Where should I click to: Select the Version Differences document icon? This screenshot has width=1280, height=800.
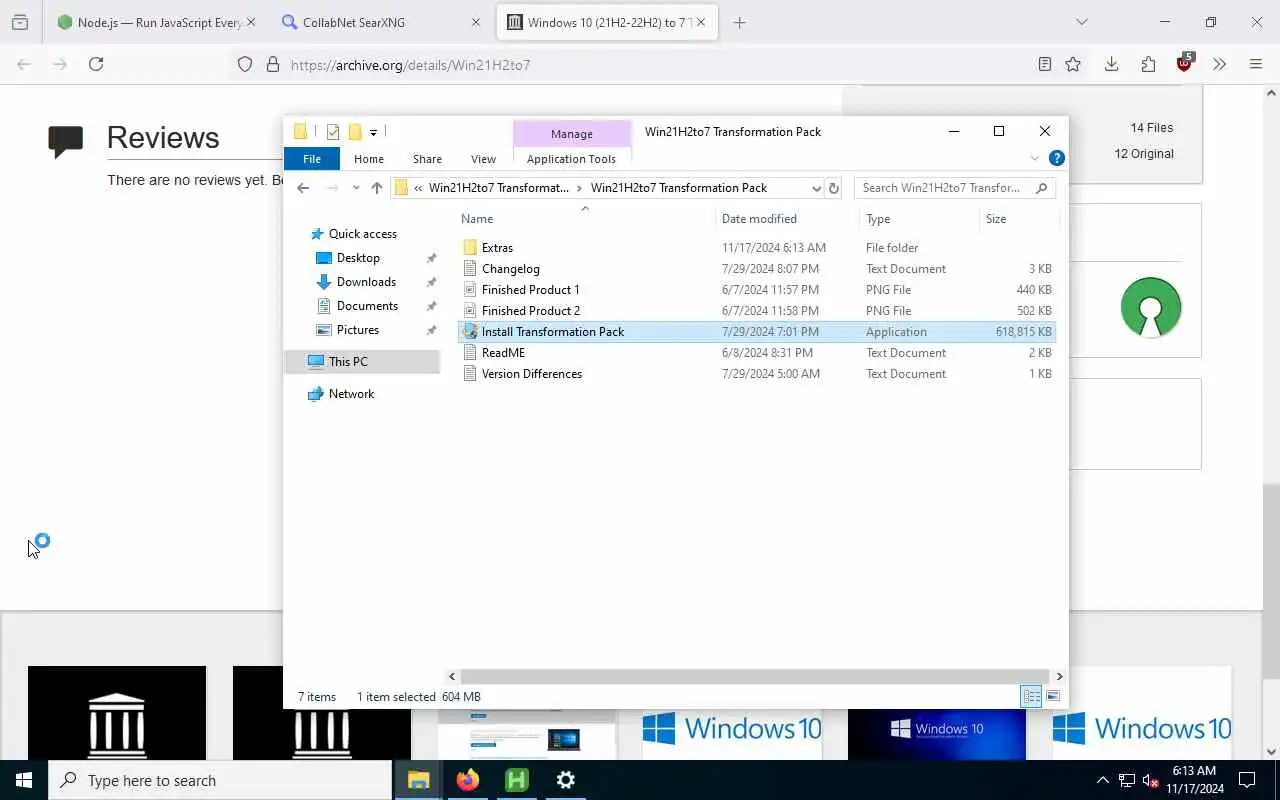tap(470, 374)
